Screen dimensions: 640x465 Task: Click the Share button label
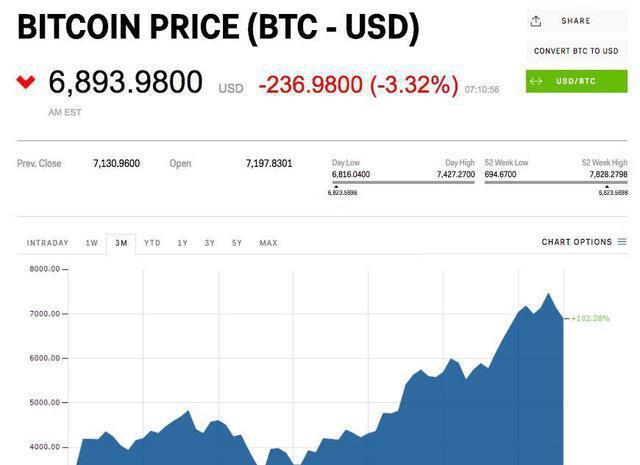[576, 21]
